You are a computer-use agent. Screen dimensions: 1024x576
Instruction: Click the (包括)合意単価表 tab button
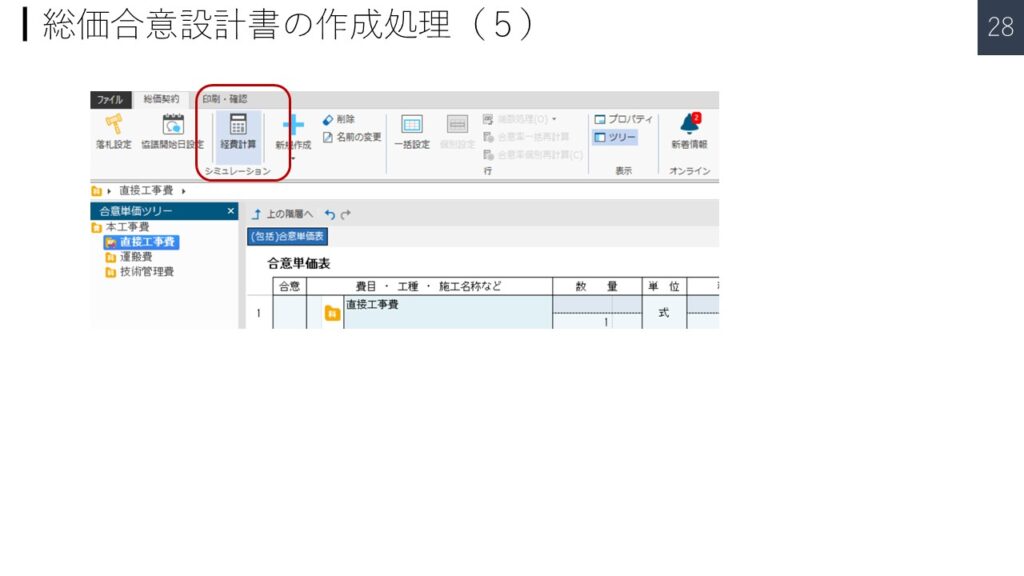pos(288,237)
